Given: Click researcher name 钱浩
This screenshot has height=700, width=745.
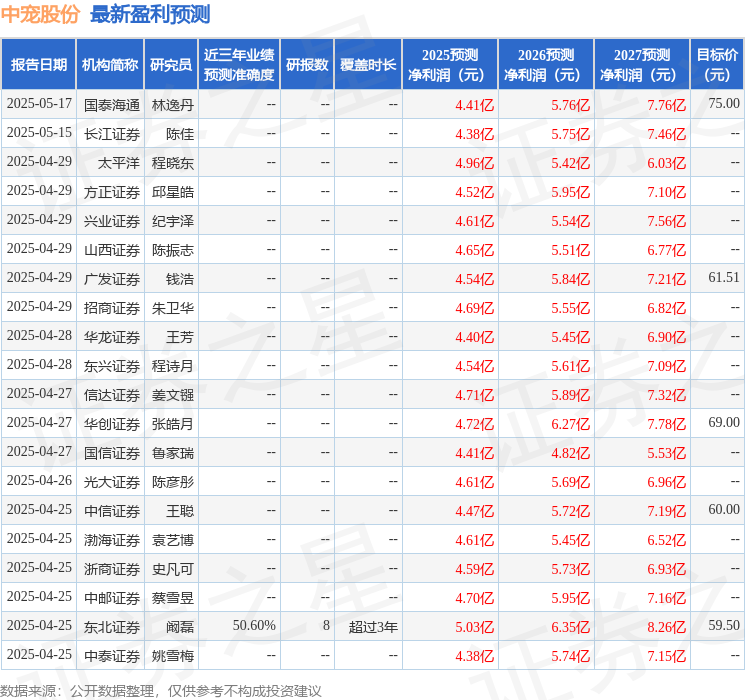Looking at the screenshot, I should pyautogui.click(x=180, y=279).
